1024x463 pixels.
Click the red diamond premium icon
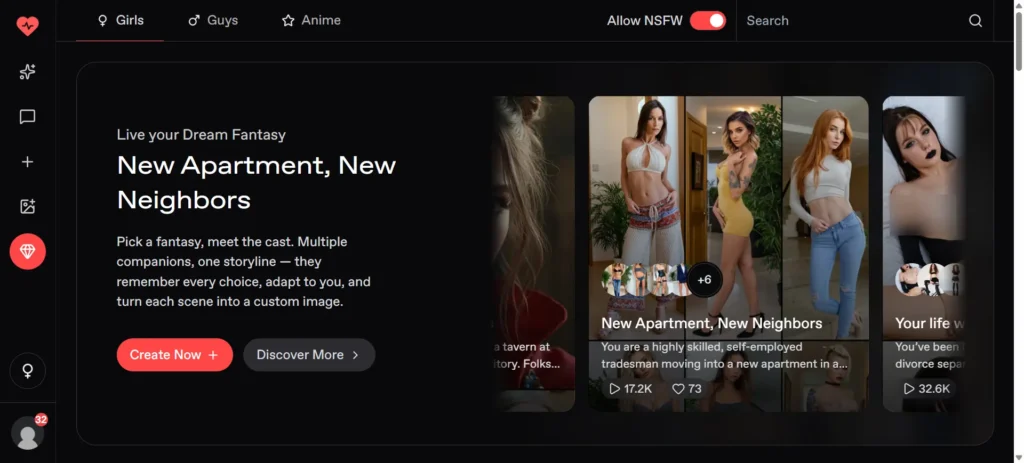[27, 251]
